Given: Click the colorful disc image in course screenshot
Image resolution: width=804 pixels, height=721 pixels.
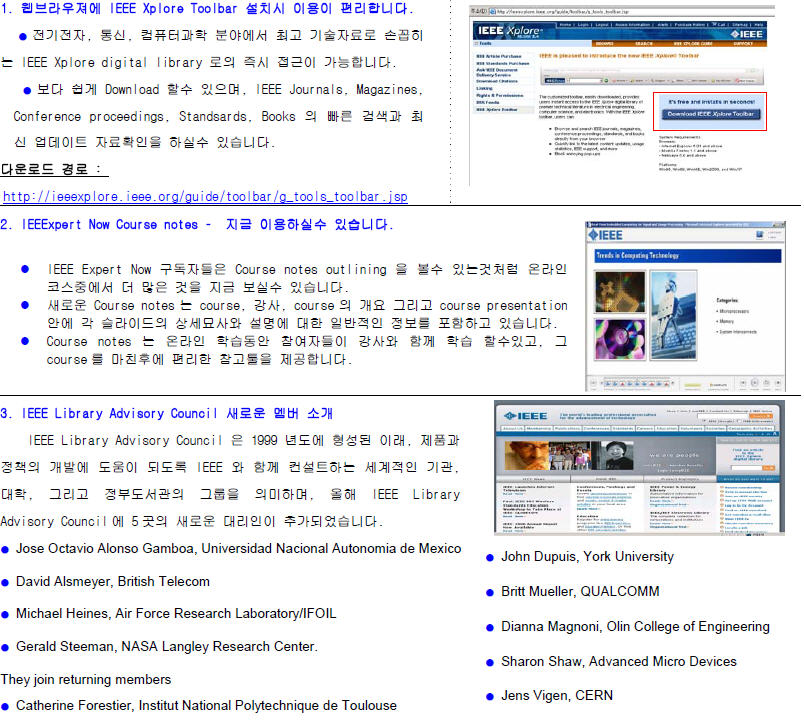Looking at the screenshot, I should click(620, 339).
